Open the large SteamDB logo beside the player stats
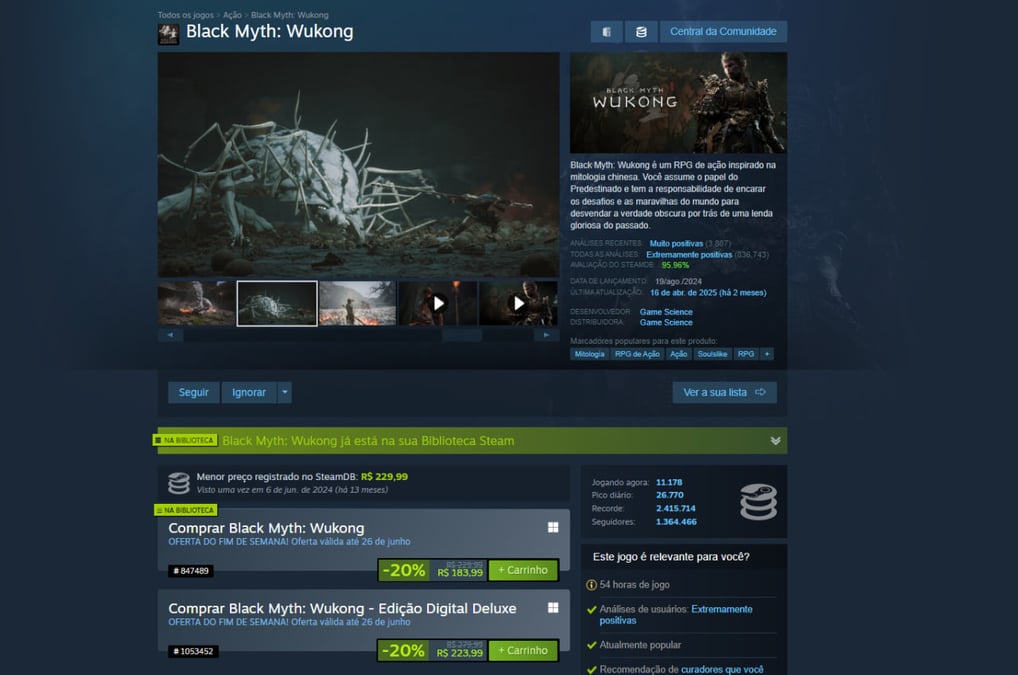 [x=758, y=502]
